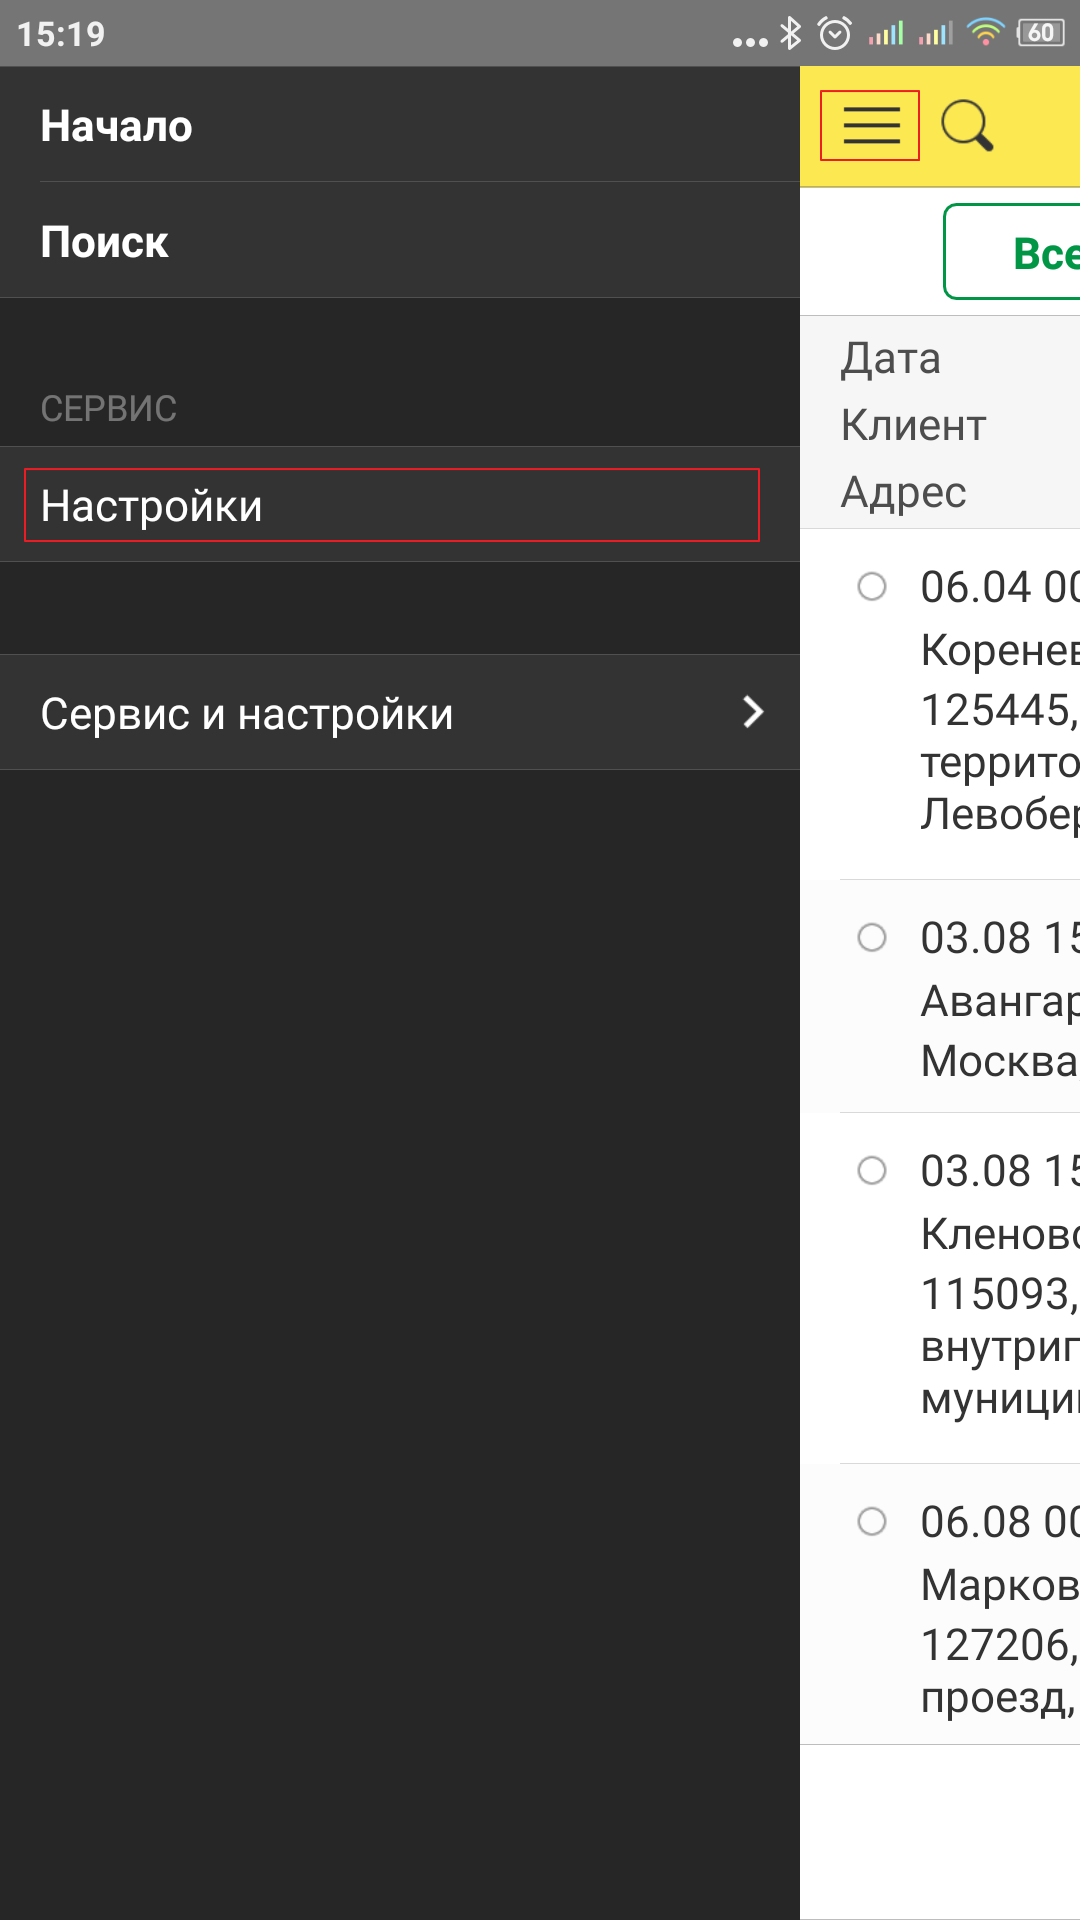Select radio button for Кленов order
This screenshot has width=1080, height=1920.
click(872, 1170)
